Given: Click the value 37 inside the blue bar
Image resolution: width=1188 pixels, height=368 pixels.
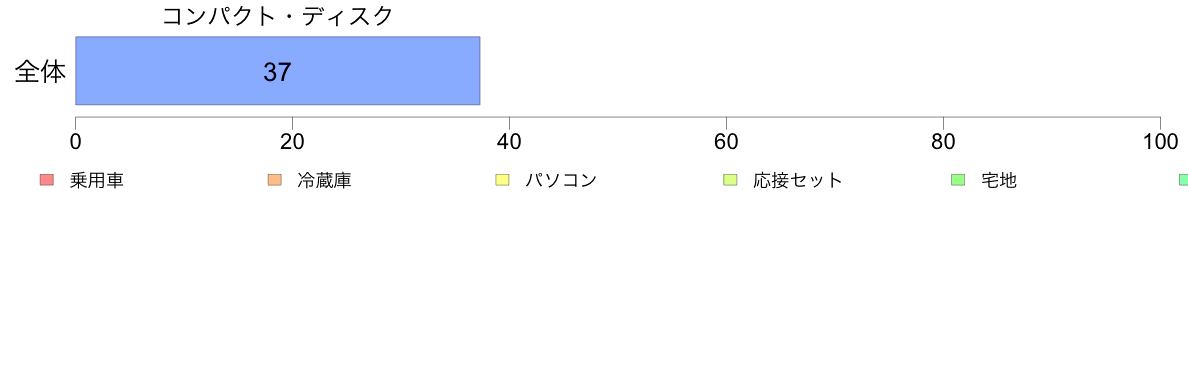Looking at the screenshot, I should [277, 72].
